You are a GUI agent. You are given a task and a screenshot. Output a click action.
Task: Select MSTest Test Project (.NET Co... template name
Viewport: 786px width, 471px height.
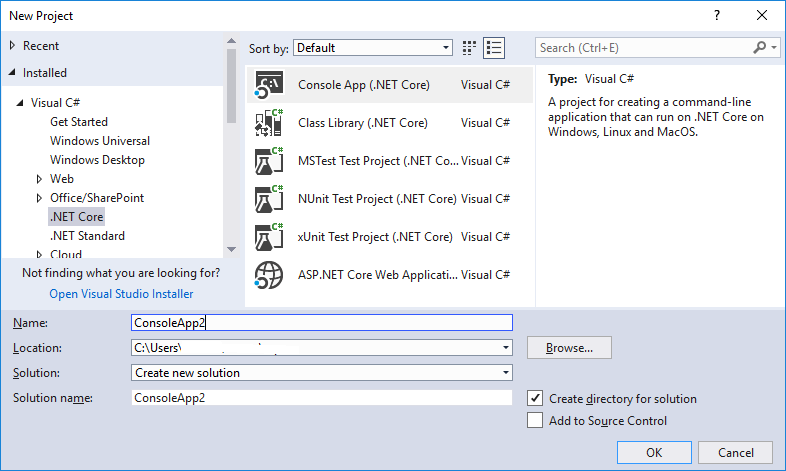click(378, 161)
